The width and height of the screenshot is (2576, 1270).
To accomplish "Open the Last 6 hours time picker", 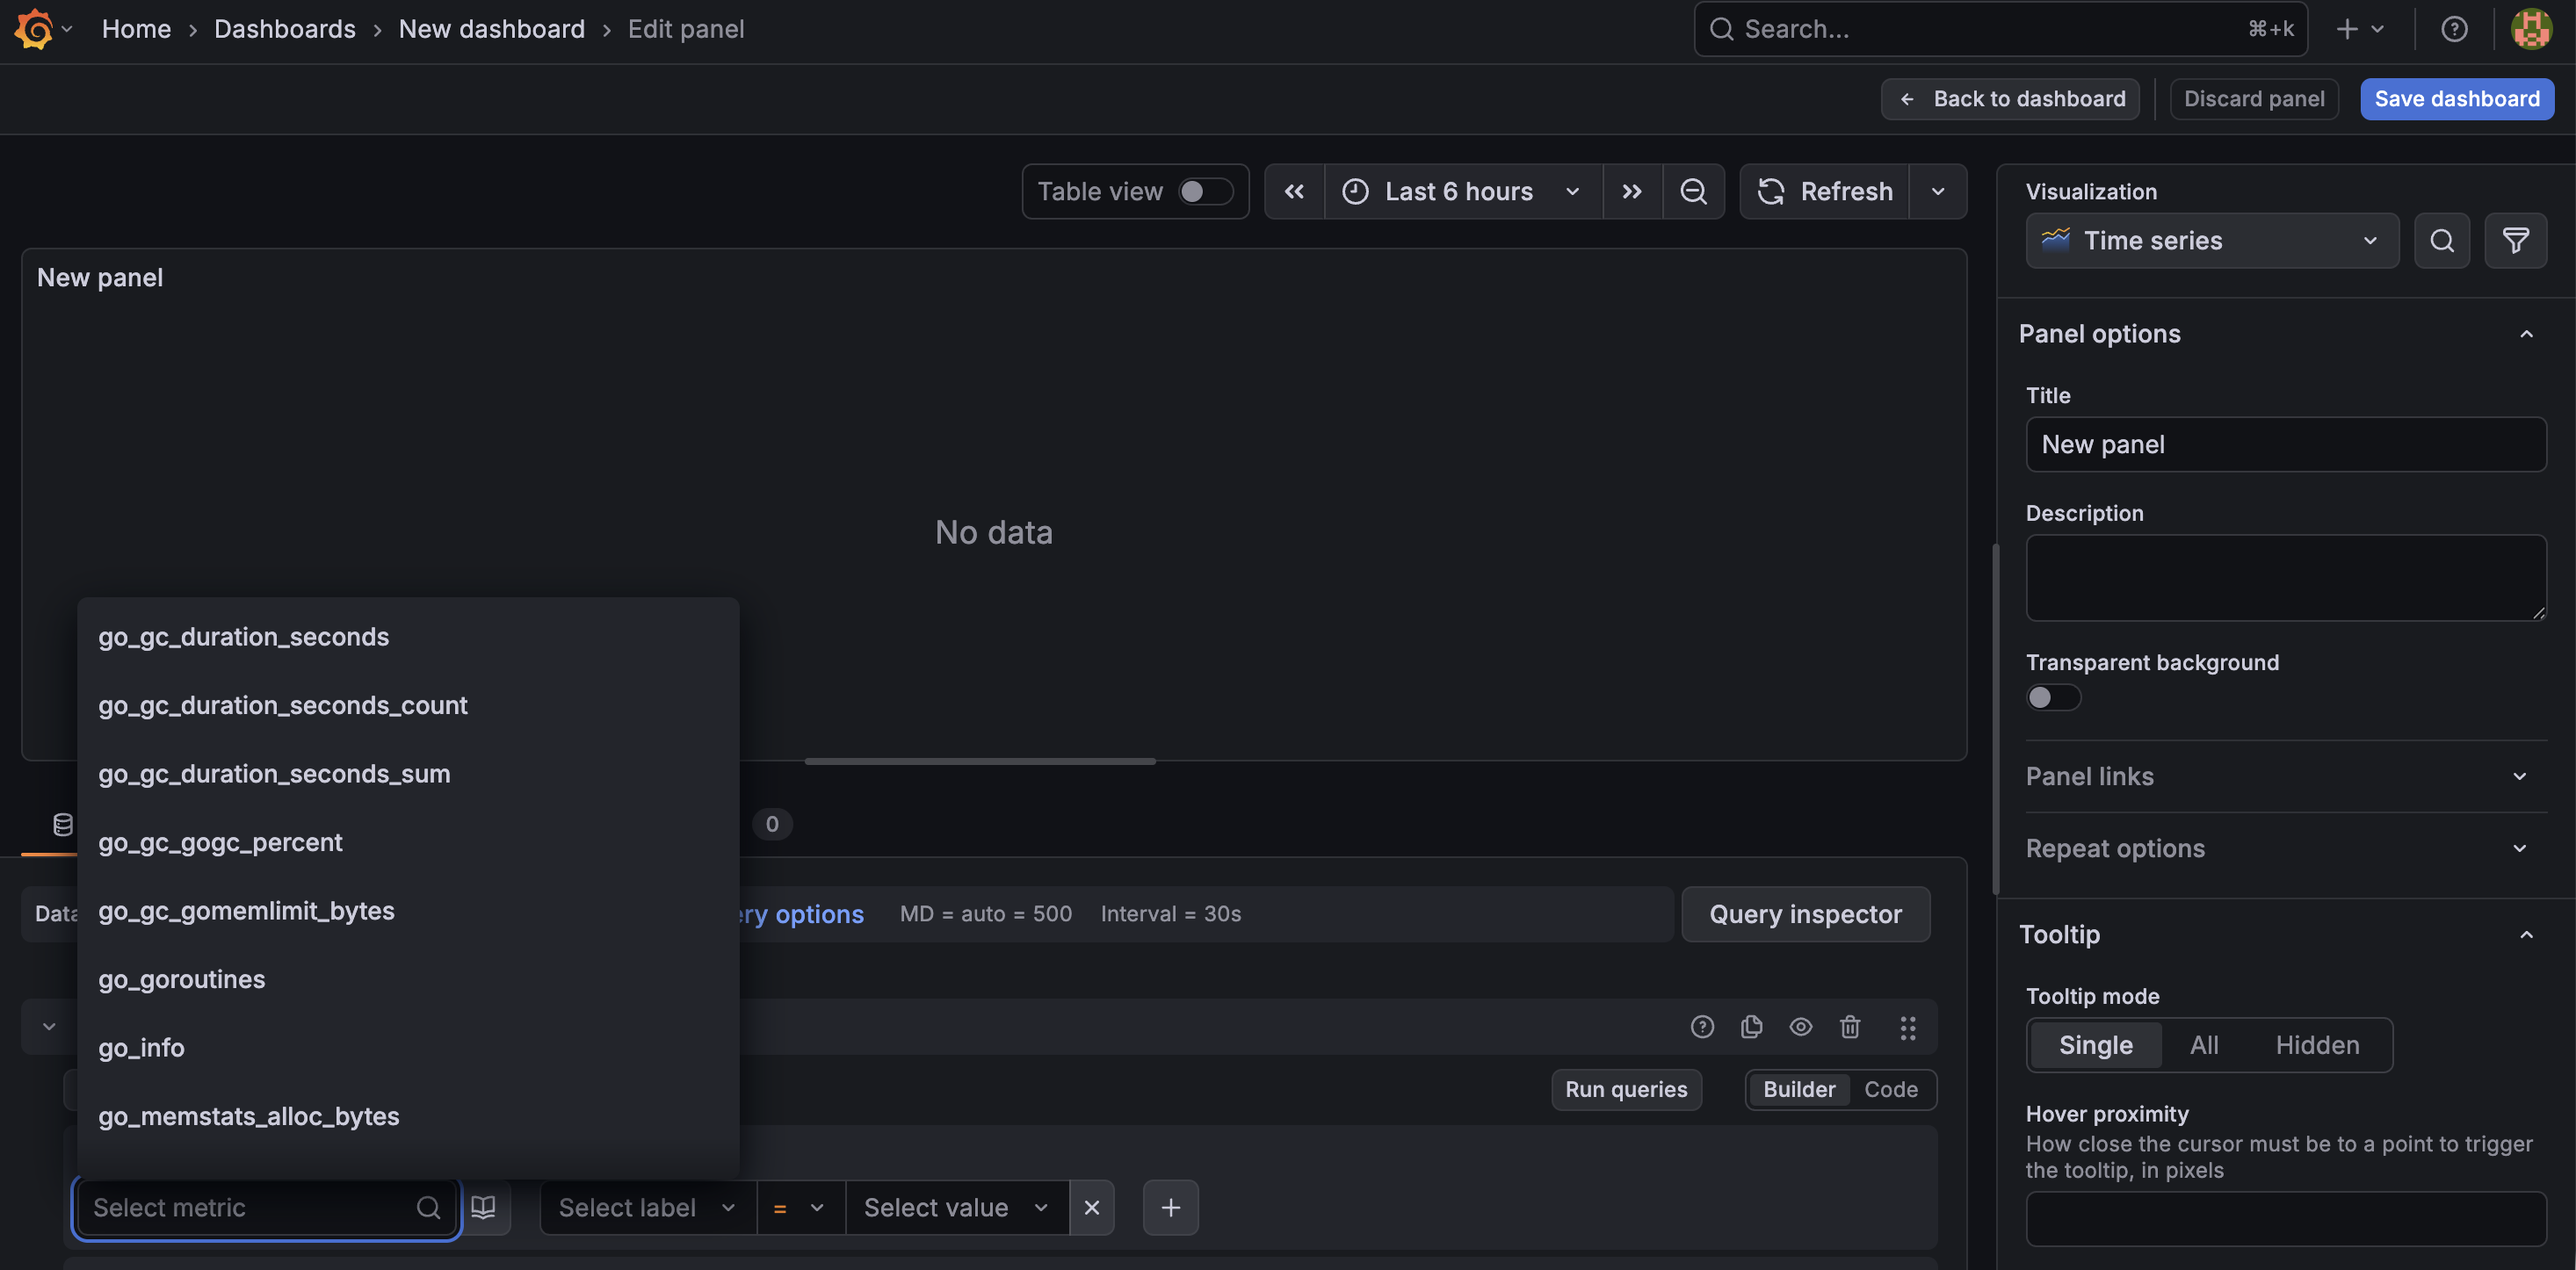I will point(1463,191).
